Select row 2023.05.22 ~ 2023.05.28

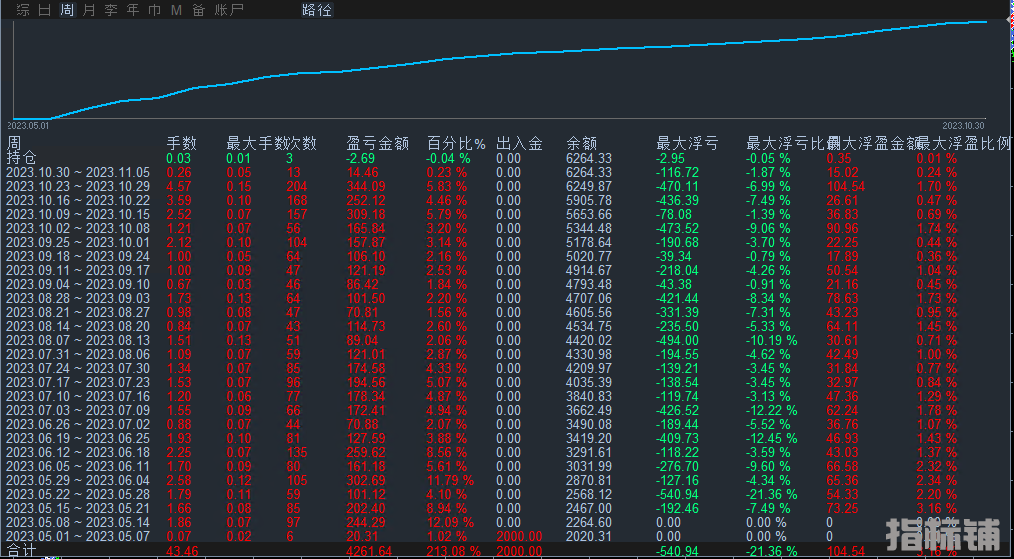click(x=78, y=494)
